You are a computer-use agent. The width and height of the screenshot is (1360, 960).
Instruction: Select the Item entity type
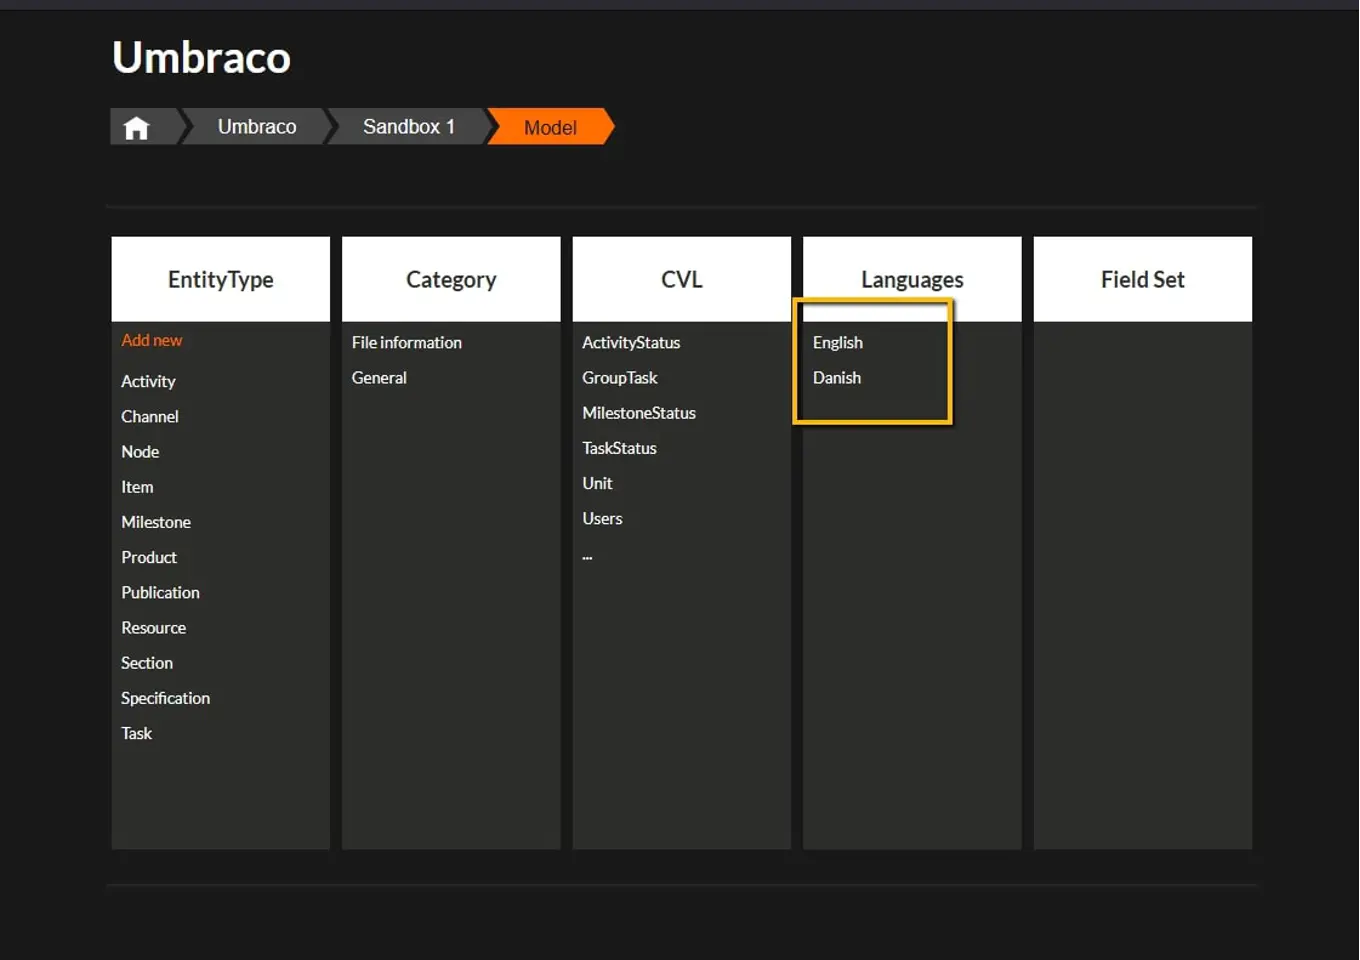coord(137,487)
